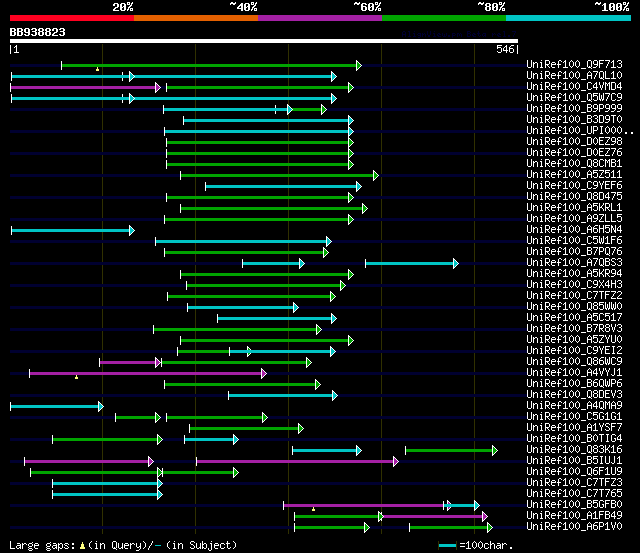Select the white BB938823 query sequence bar
The image size is (640, 553).
[264, 41]
